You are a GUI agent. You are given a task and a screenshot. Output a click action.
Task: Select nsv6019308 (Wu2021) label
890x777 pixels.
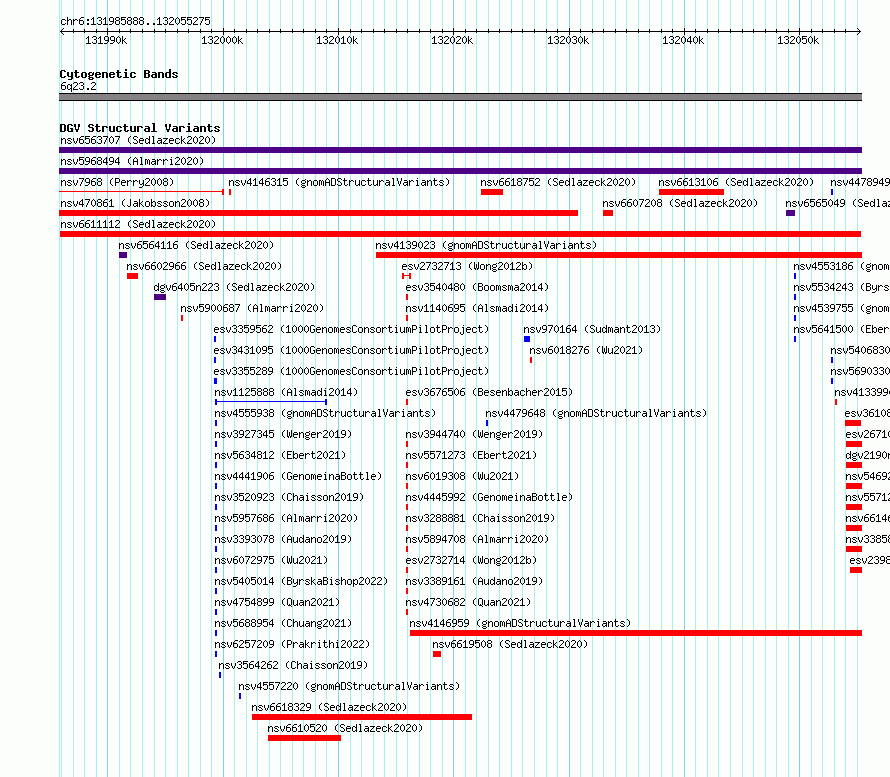point(462,476)
